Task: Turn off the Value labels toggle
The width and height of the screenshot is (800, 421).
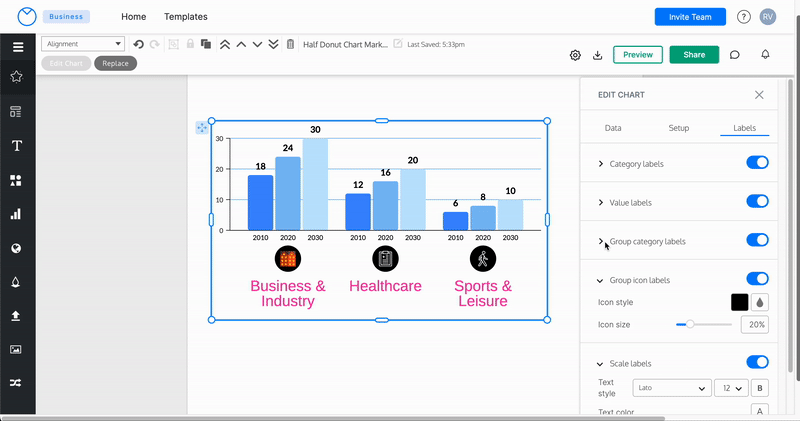Action: [757, 202]
